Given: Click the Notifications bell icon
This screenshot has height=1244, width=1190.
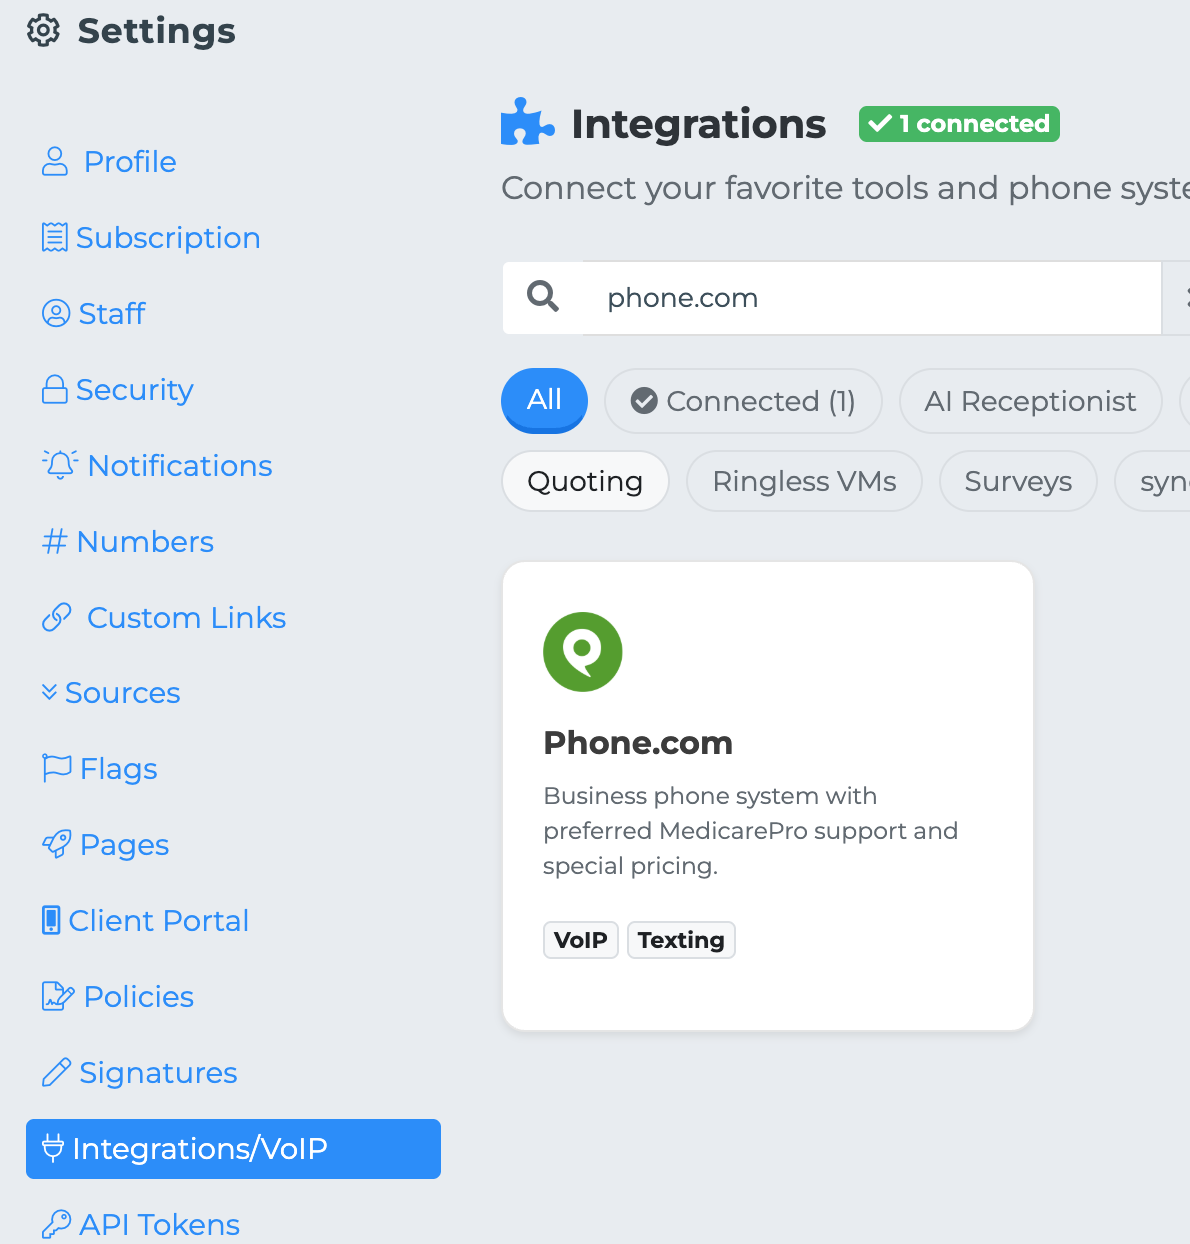Looking at the screenshot, I should point(60,465).
